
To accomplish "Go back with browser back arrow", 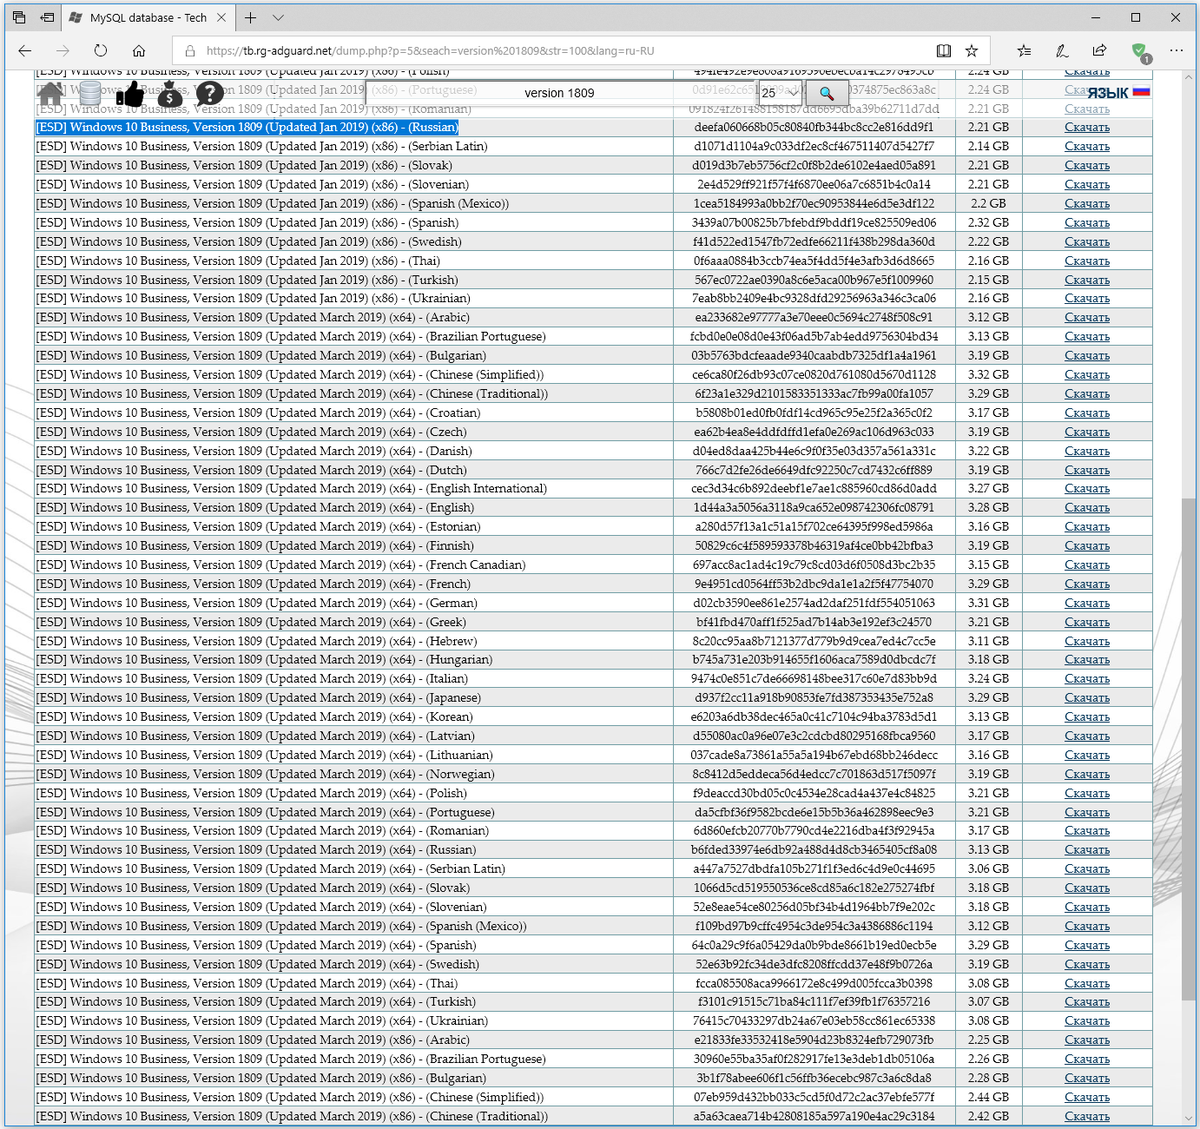I will (x=25, y=50).
